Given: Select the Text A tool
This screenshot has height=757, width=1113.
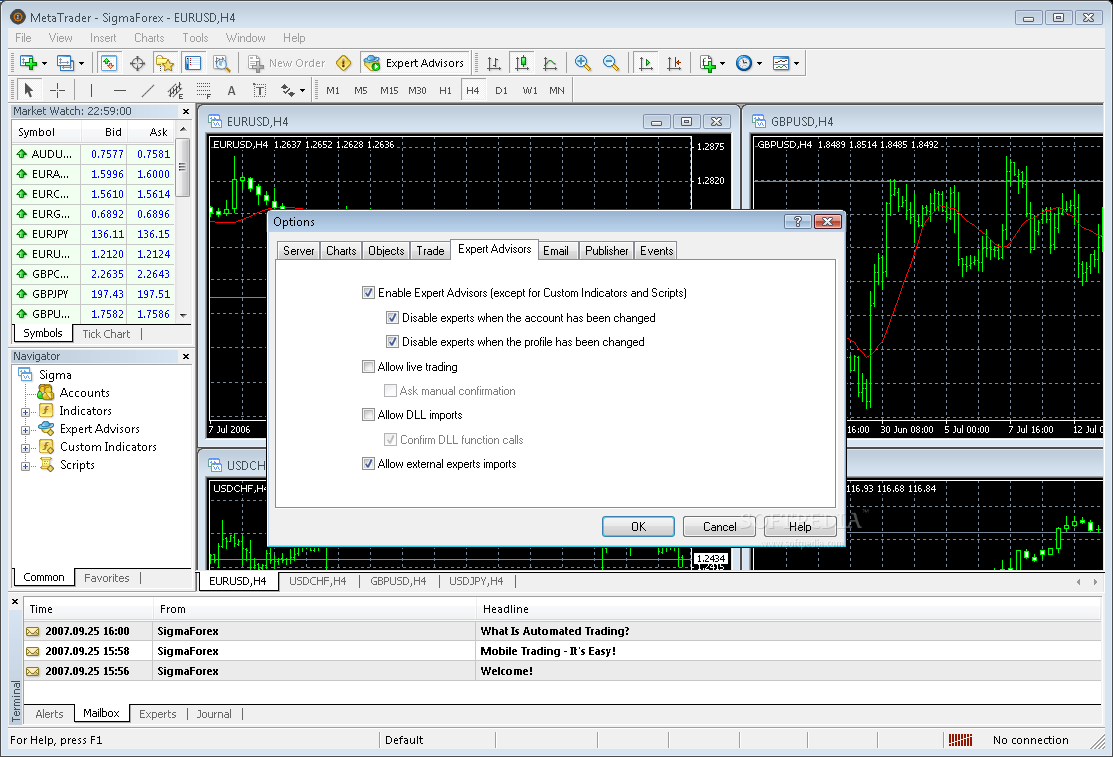Looking at the screenshot, I should (x=231, y=90).
